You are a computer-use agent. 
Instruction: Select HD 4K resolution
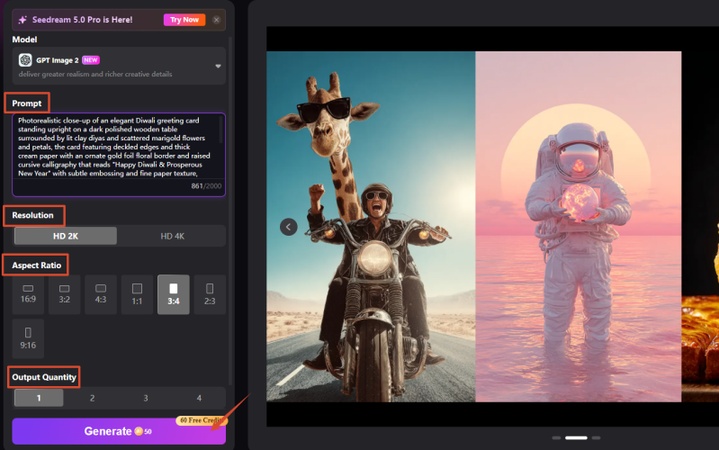172,236
